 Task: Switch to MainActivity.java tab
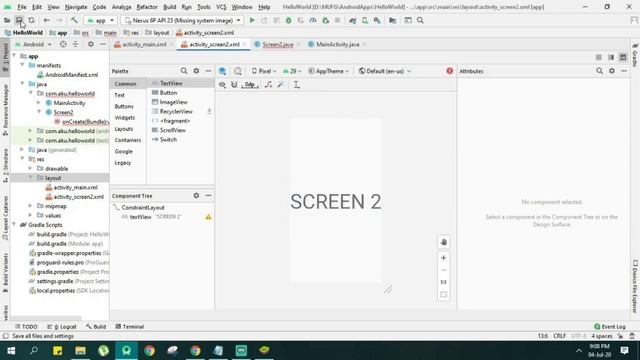coord(337,44)
